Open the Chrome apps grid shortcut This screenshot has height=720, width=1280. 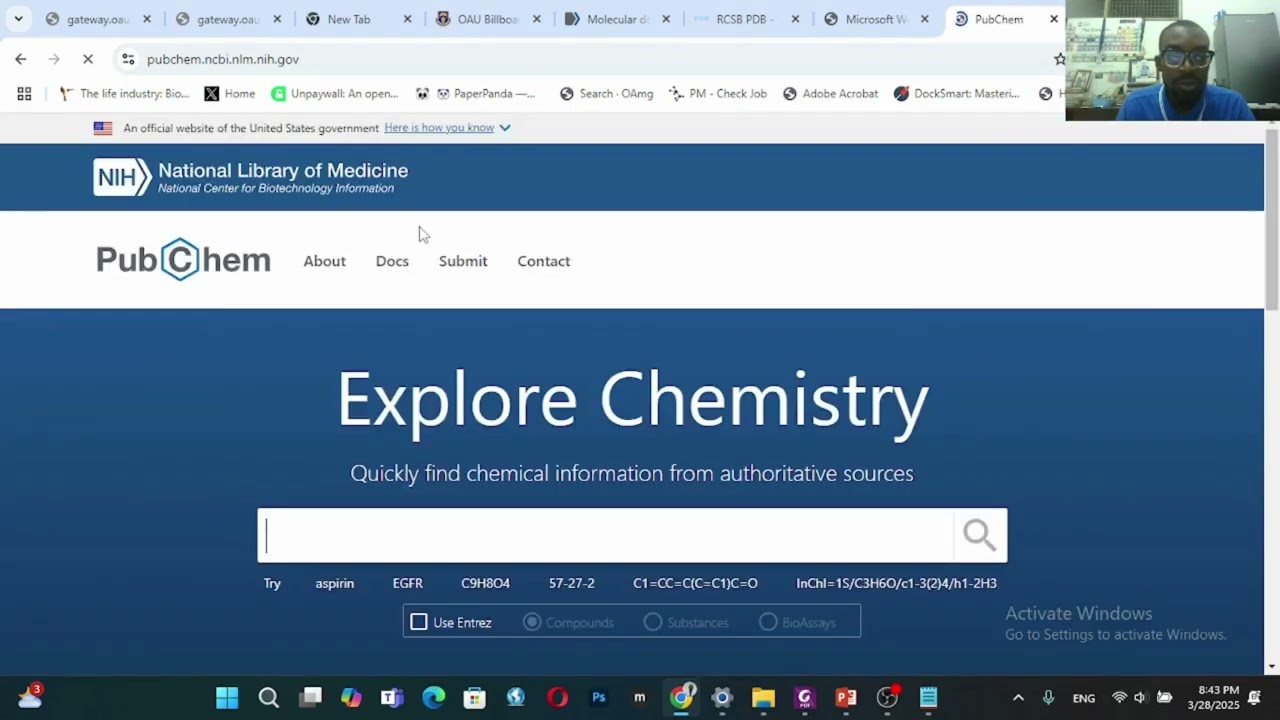coord(24,93)
